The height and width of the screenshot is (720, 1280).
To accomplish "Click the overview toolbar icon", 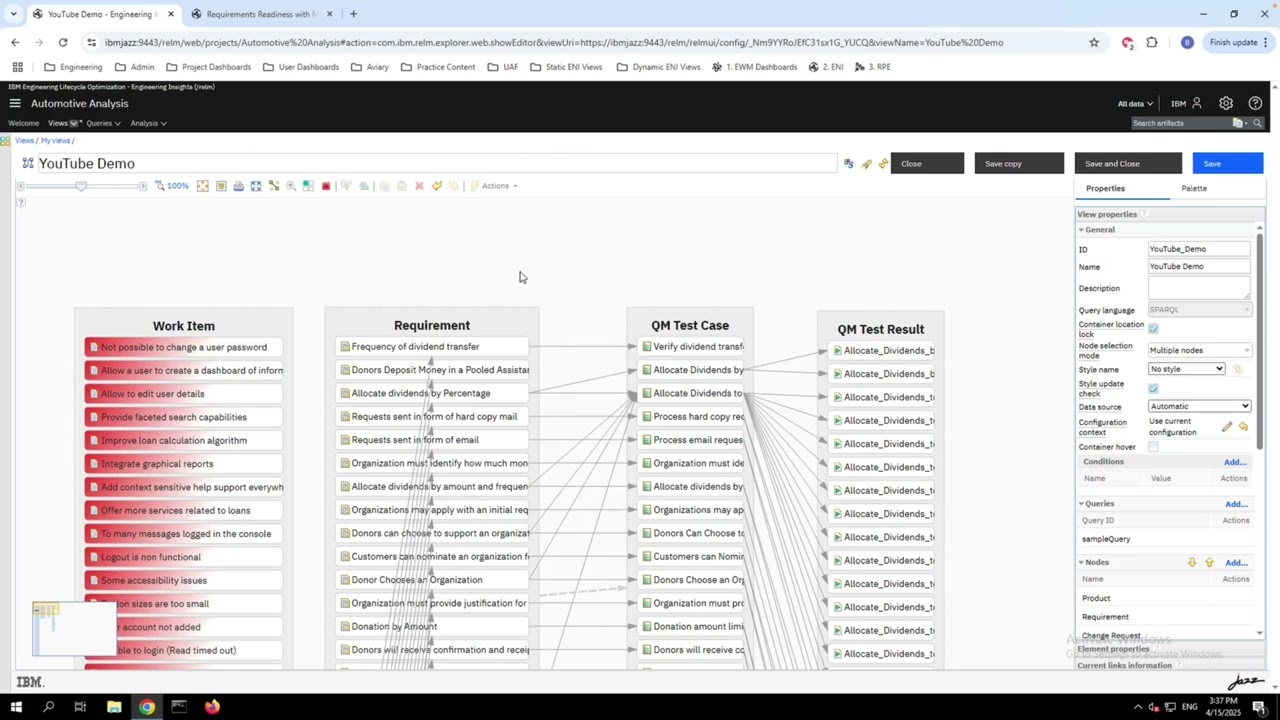I will 221,186.
